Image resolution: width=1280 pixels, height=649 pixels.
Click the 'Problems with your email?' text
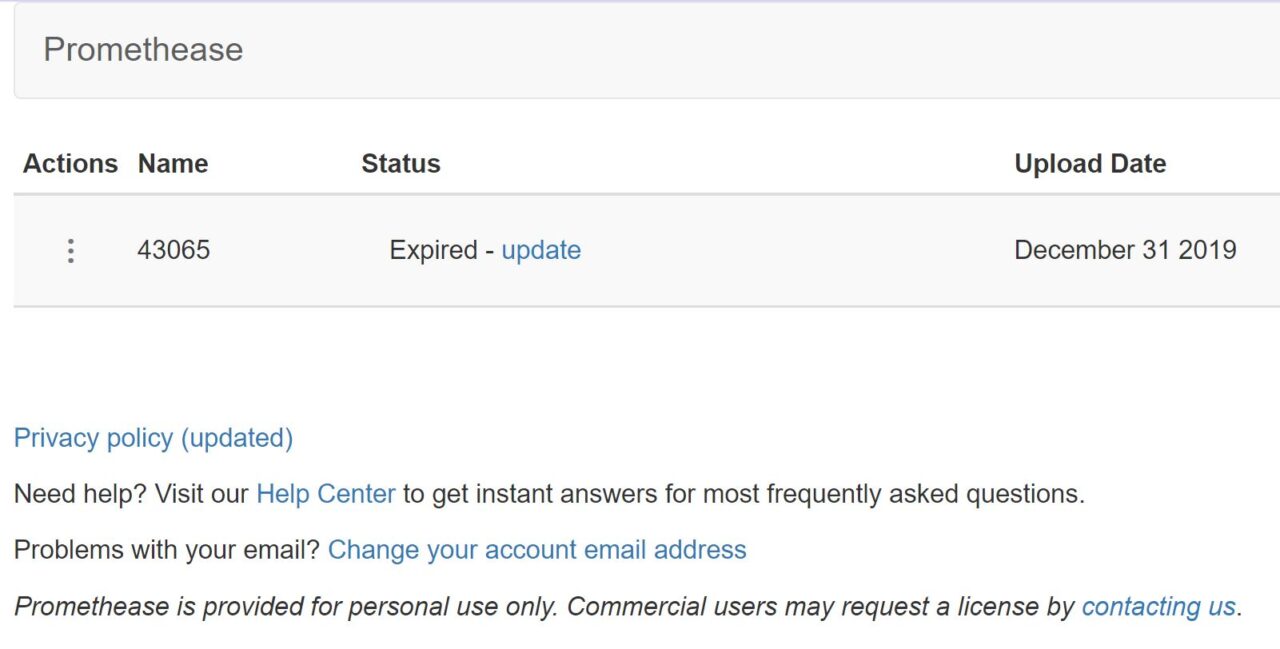click(x=166, y=550)
